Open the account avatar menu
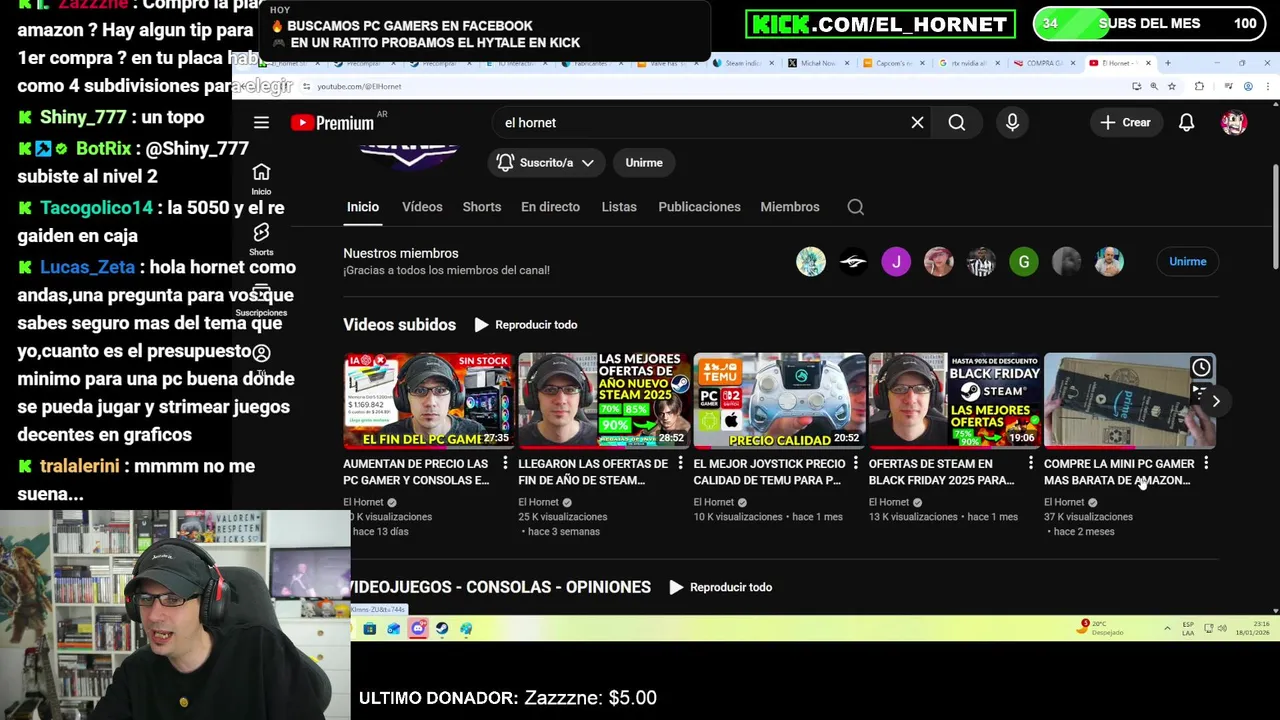Image resolution: width=1280 pixels, height=720 pixels. click(1234, 122)
